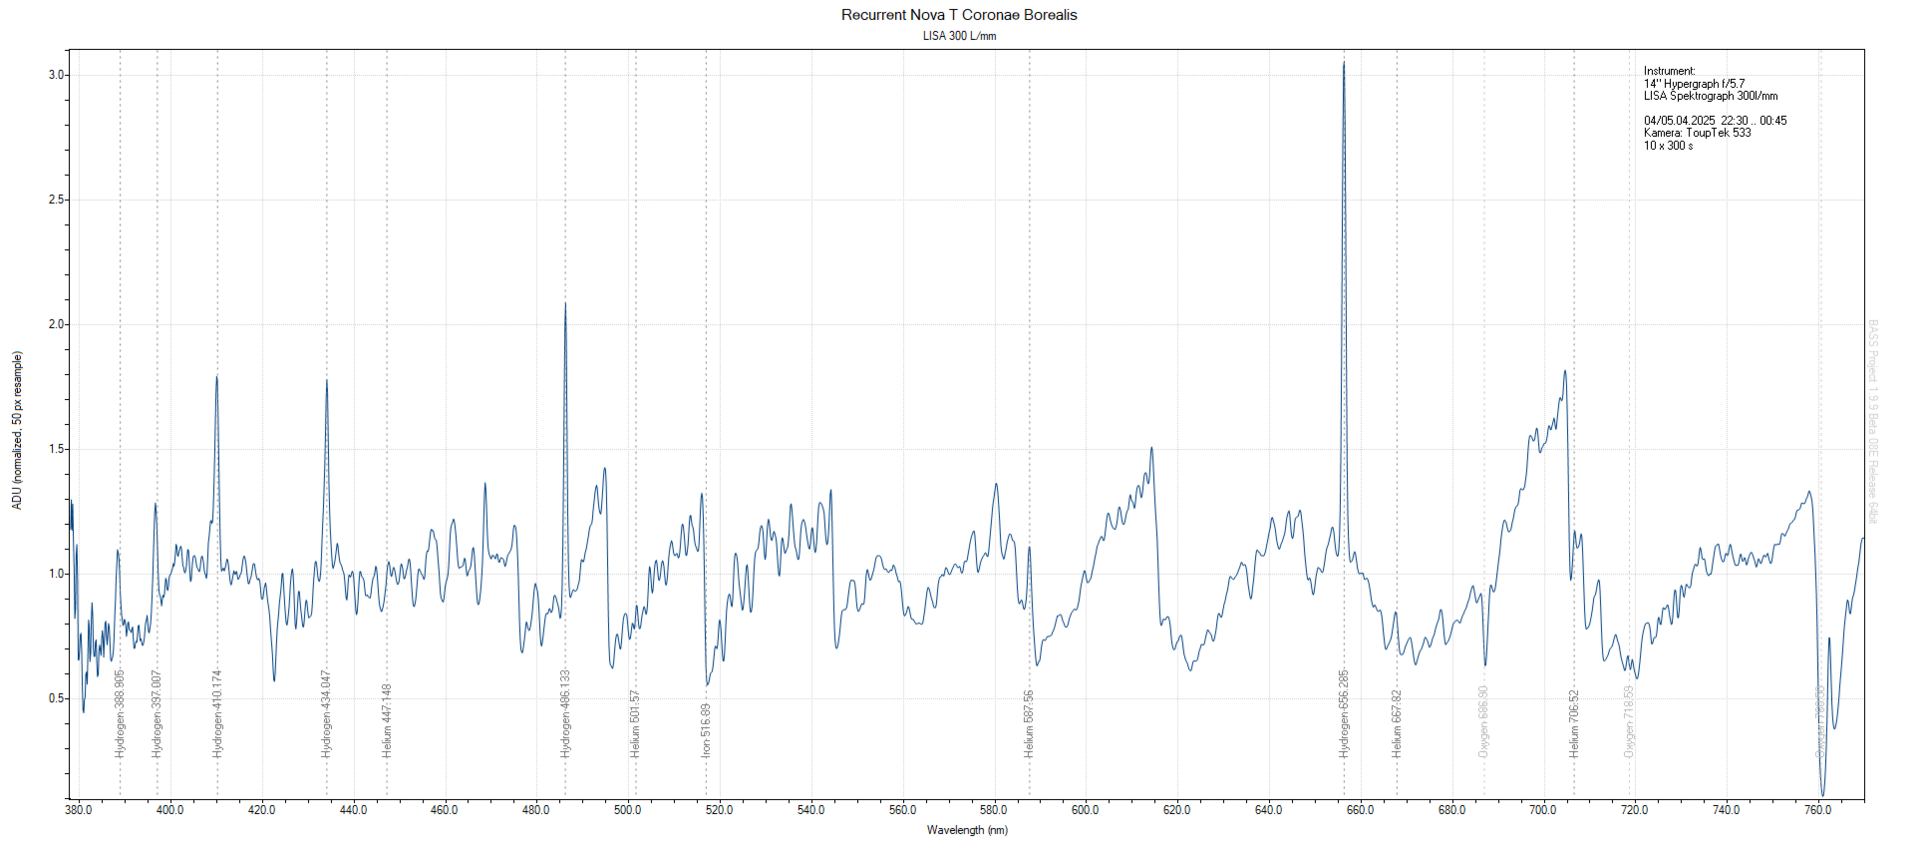1920x848 pixels.
Task: Click the '1.0' y-axis tick label
Action: pyautogui.click(x=56, y=574)
